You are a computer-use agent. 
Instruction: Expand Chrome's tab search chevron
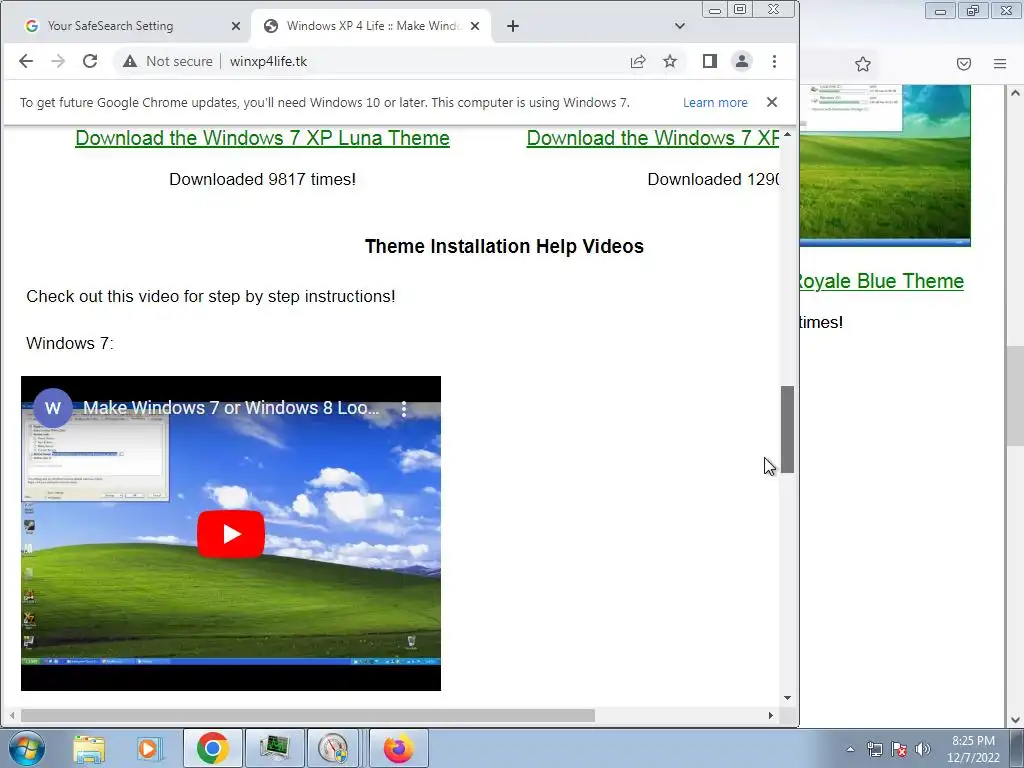point(680,26)
